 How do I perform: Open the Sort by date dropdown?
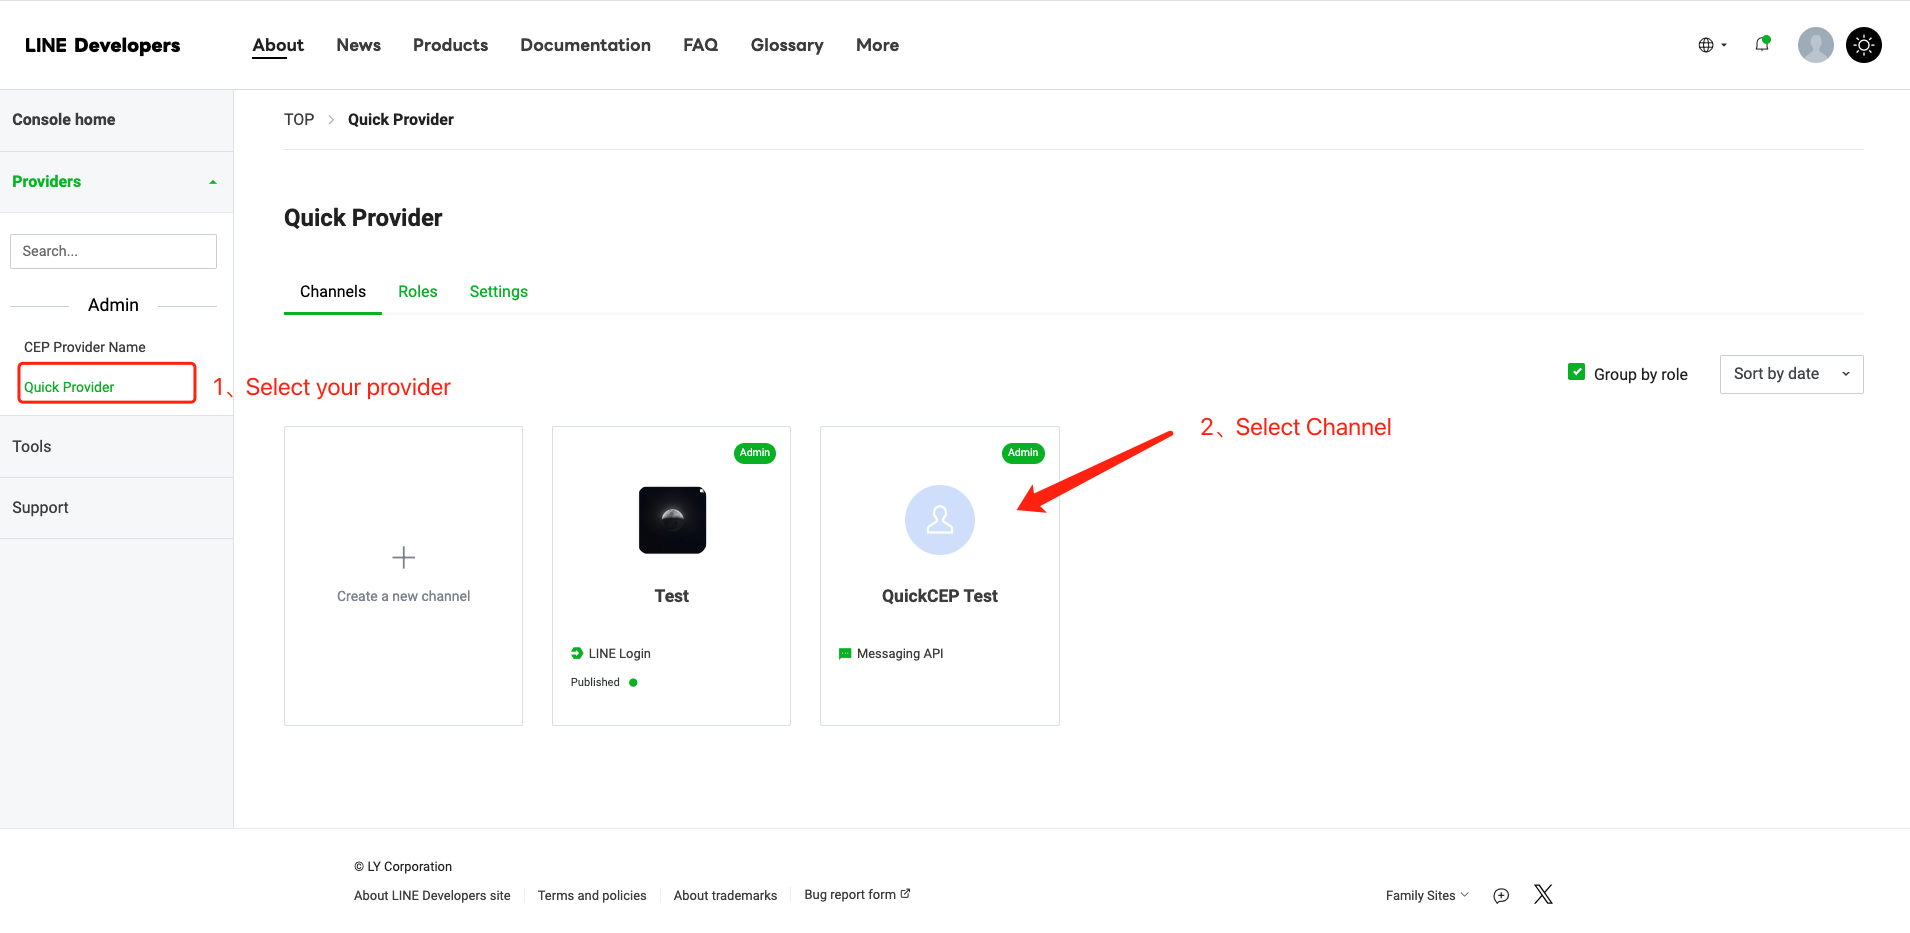coord(1791,374)
